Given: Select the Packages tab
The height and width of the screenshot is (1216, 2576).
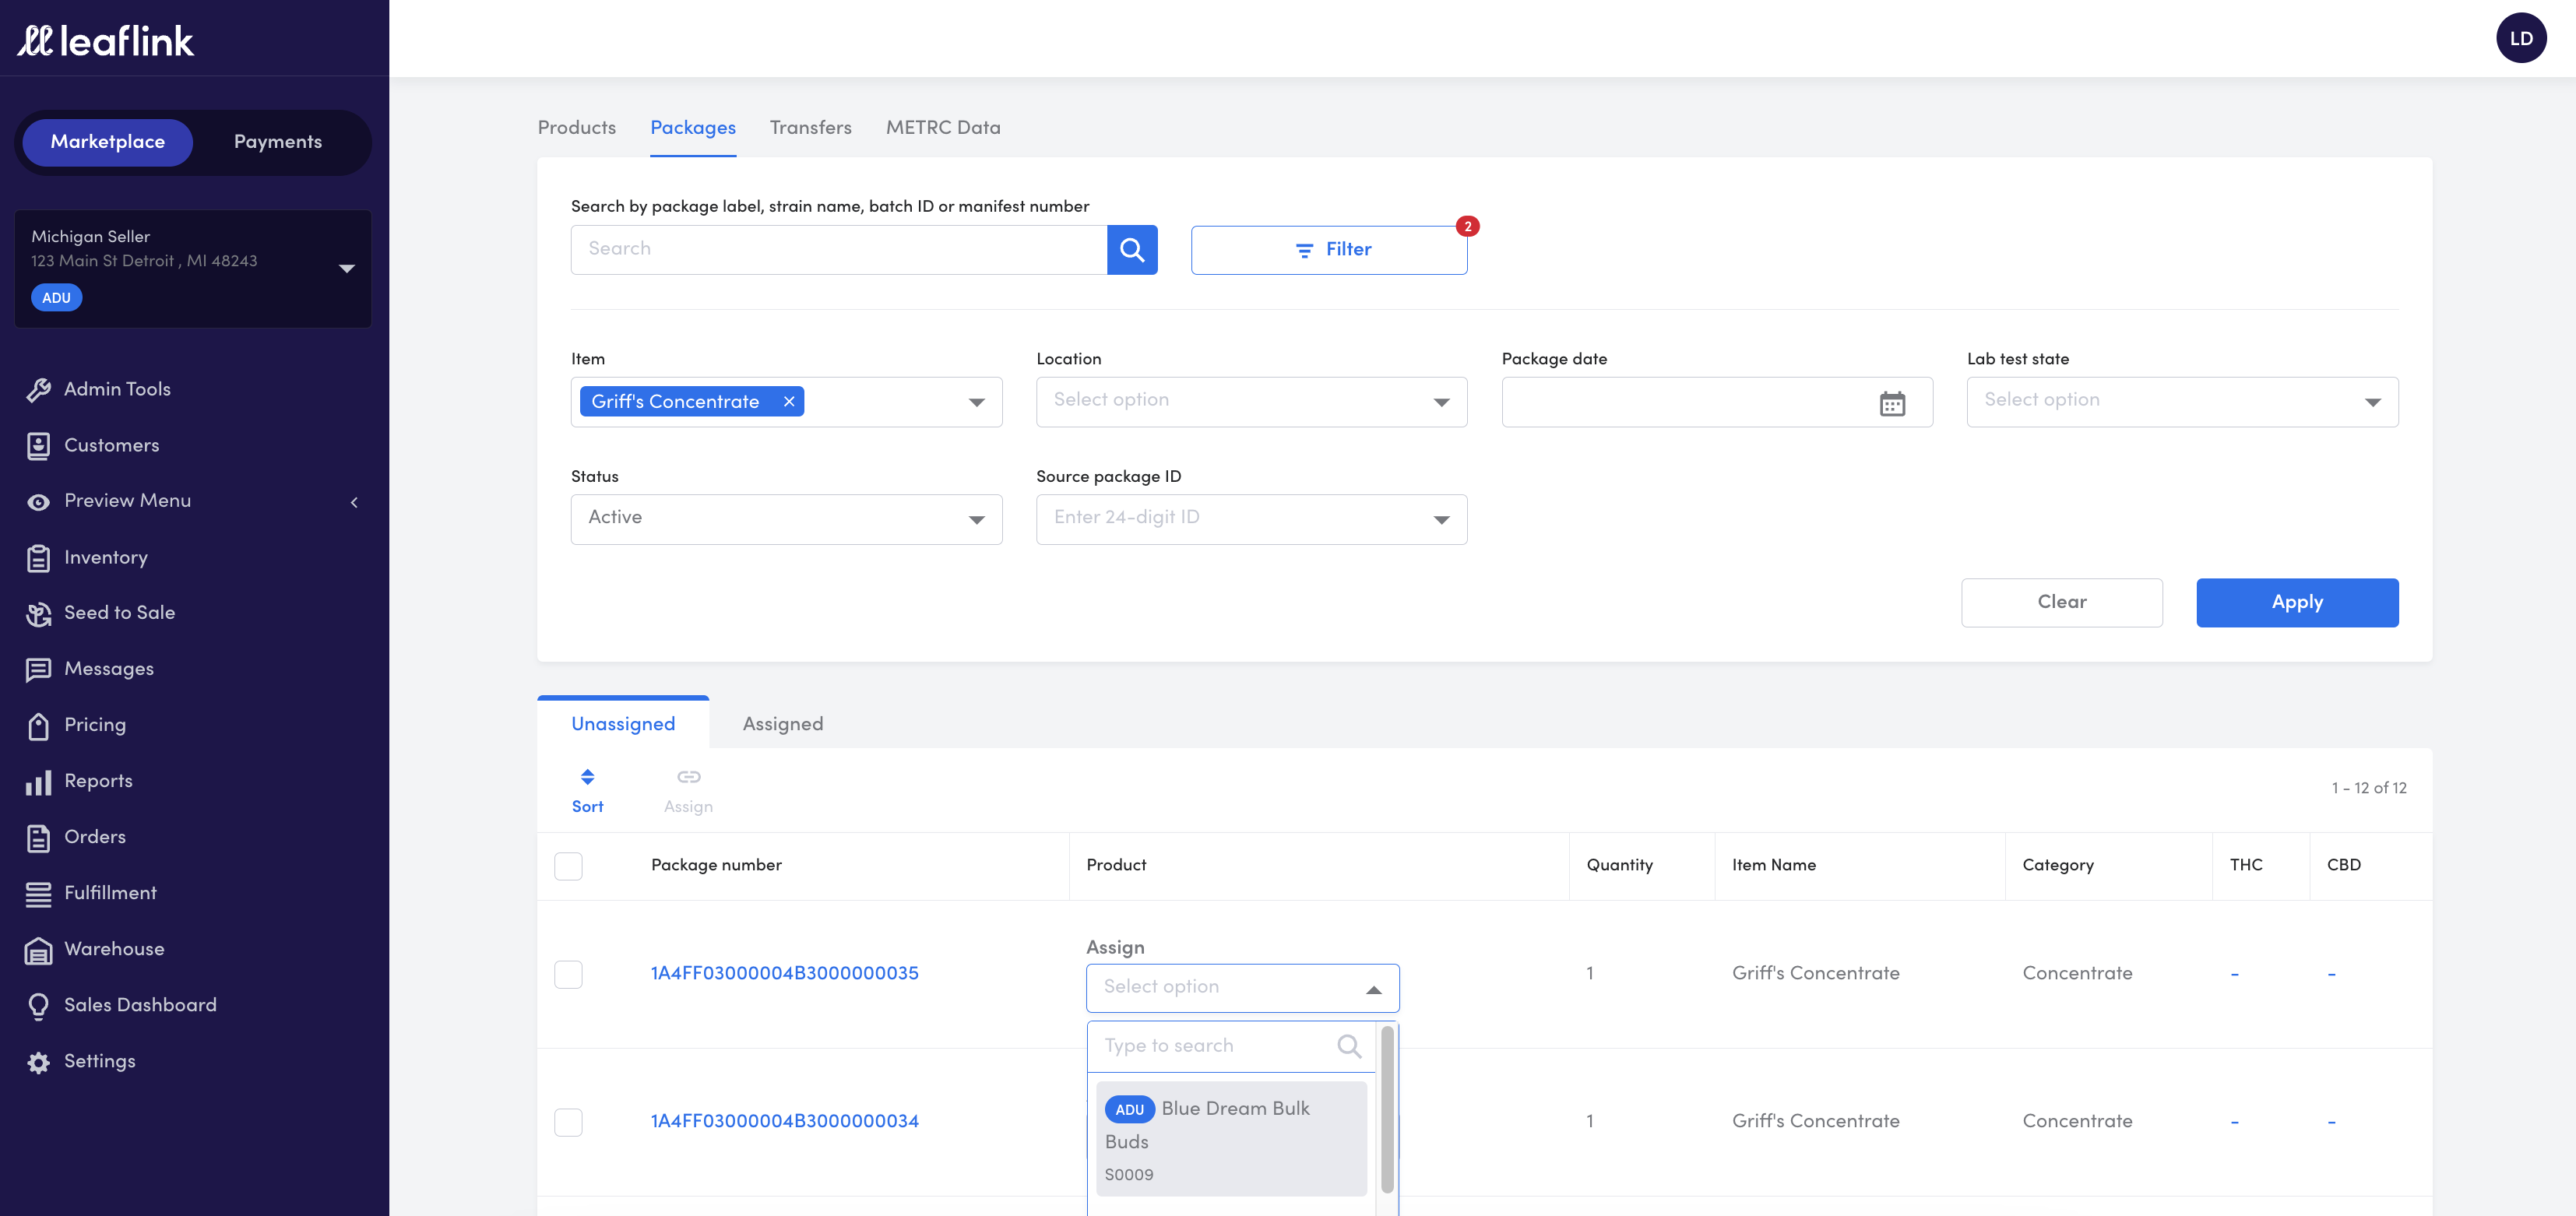Looking at the screenshot, I should pos(692,127).
